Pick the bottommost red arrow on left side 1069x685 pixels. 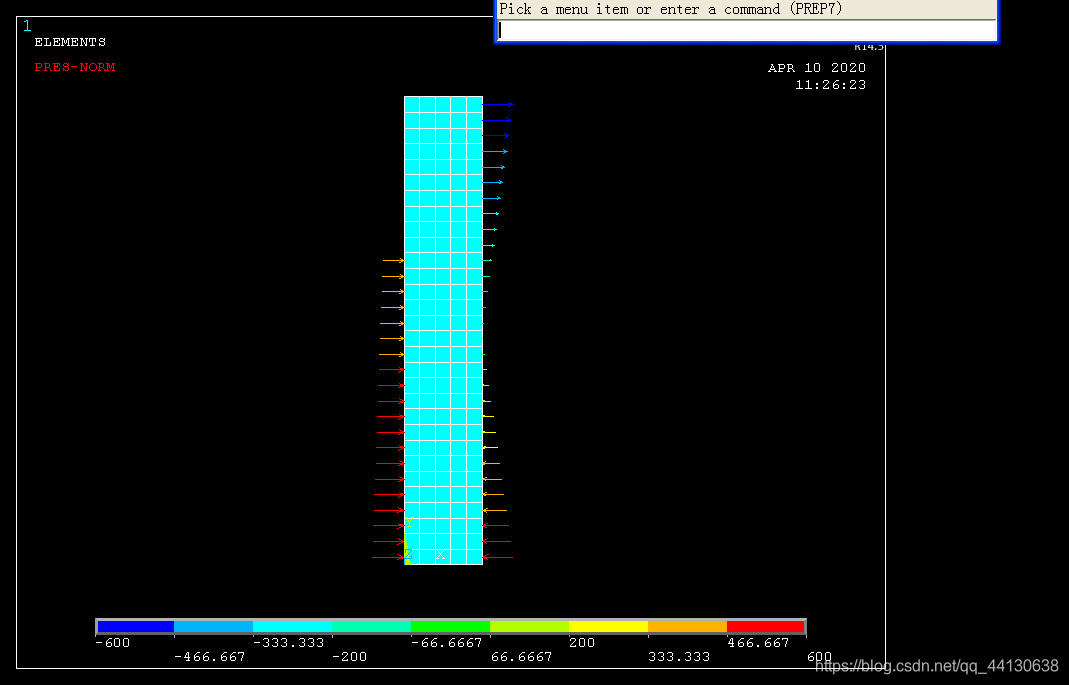388,557
